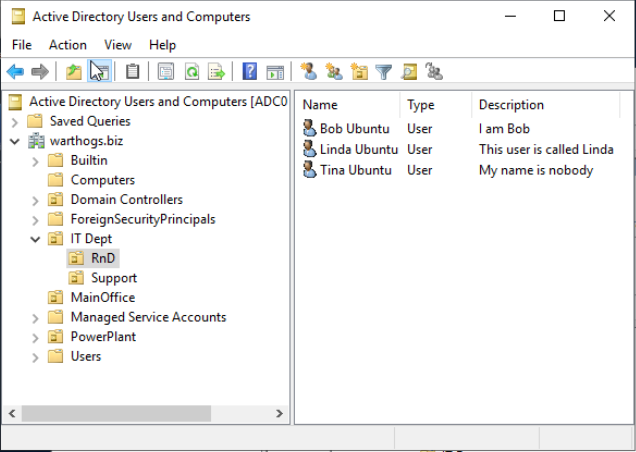The width and height of the screenshot is (636, 452).
Task: Open the File menu
Action: point(22,45)
